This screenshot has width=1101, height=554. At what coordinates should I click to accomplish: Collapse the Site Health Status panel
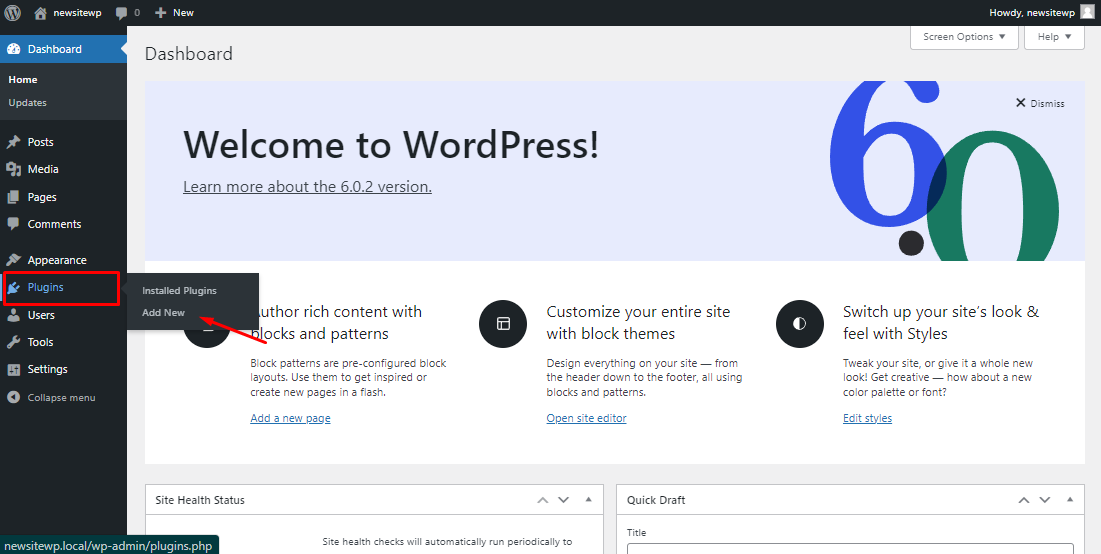(x=588, y=500)
